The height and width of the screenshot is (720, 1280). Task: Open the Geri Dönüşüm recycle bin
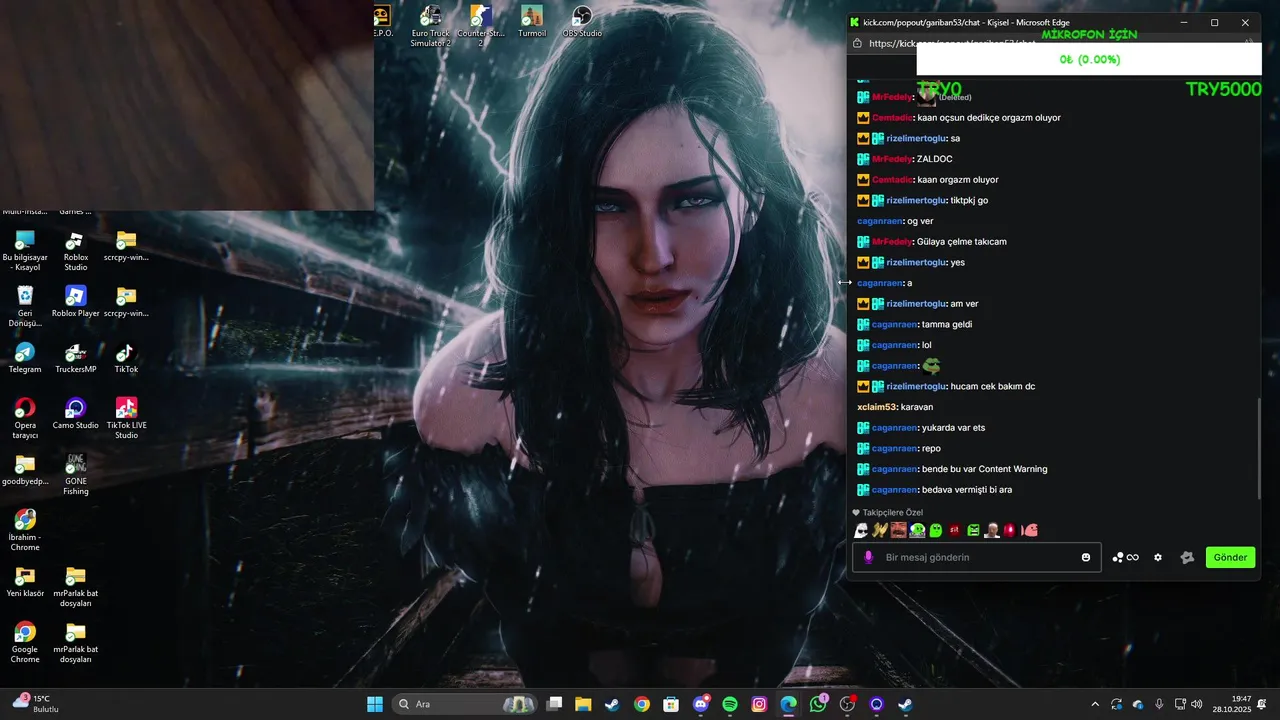[x=25, y=307]
